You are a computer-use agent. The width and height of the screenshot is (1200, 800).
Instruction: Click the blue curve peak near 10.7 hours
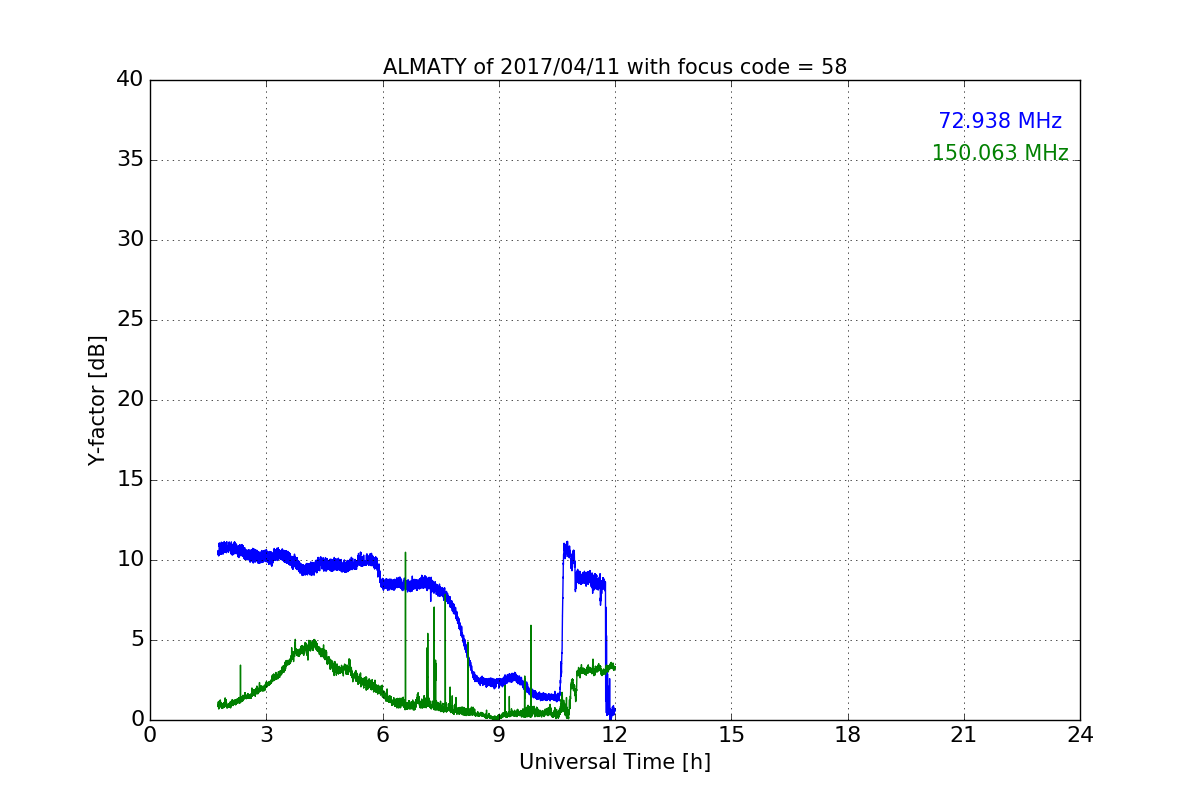point(566,549)
